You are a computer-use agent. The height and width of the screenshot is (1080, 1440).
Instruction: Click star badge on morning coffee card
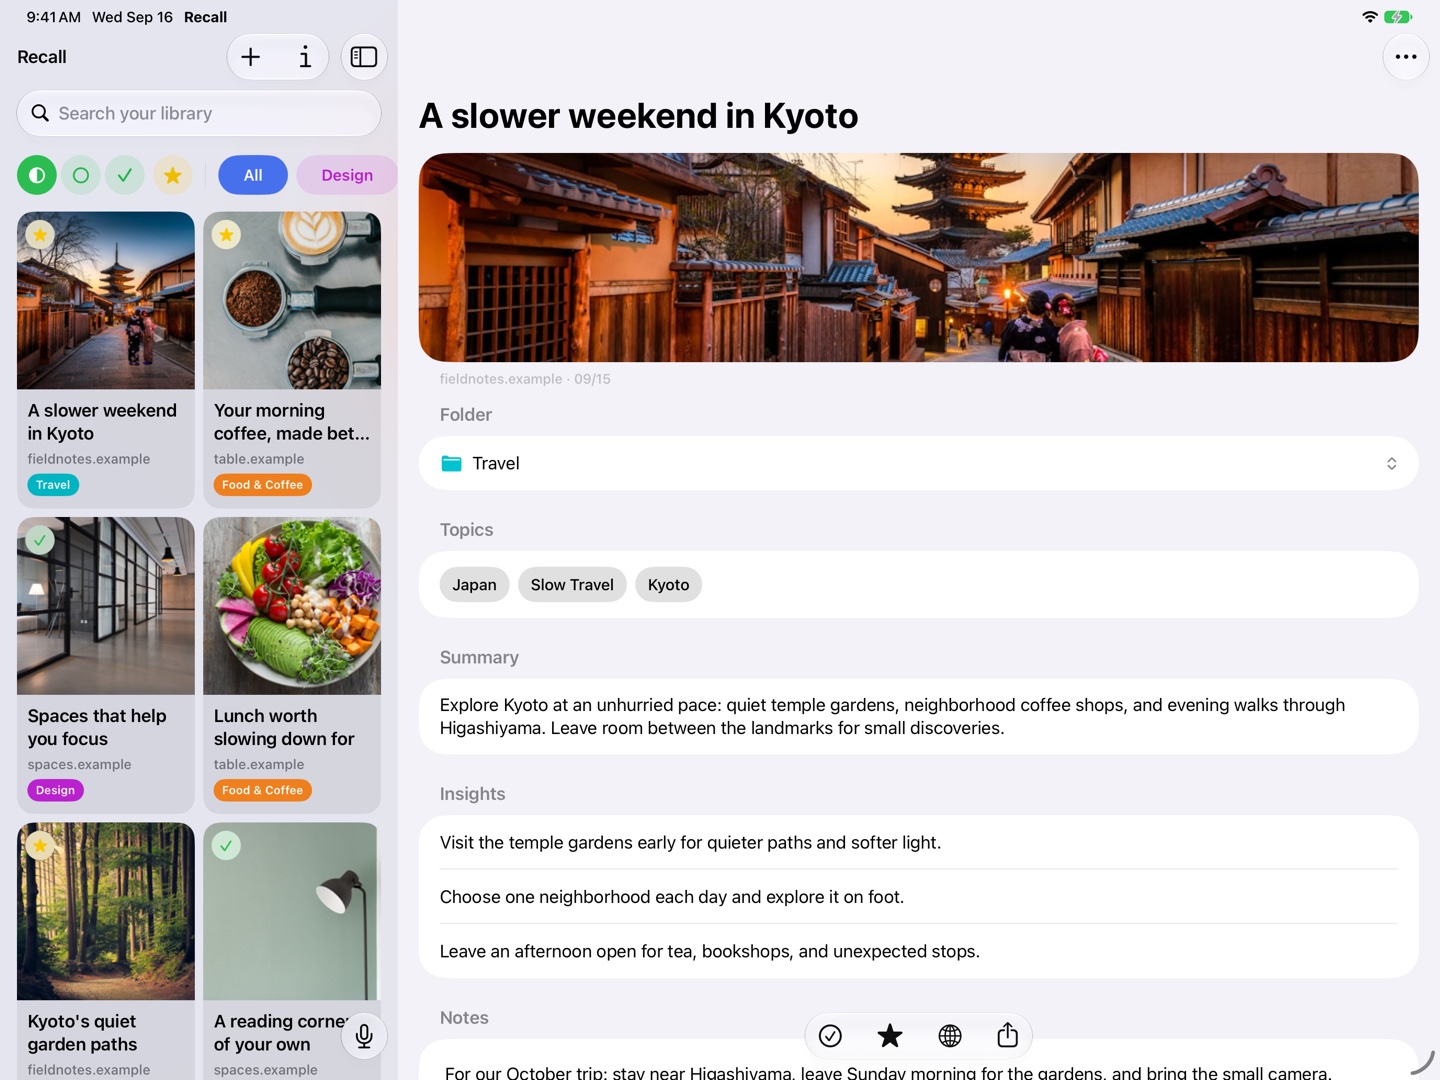click(x=226, y=235)
